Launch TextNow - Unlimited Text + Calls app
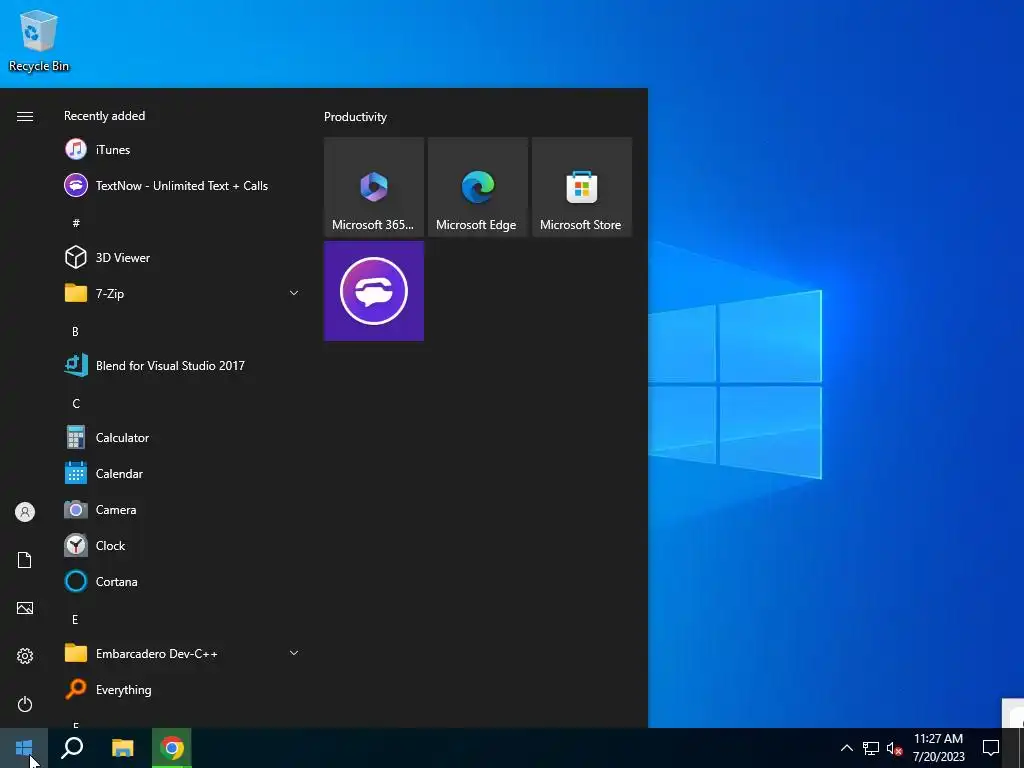Viewport: 1024px width, 768px height. [182, 185]
